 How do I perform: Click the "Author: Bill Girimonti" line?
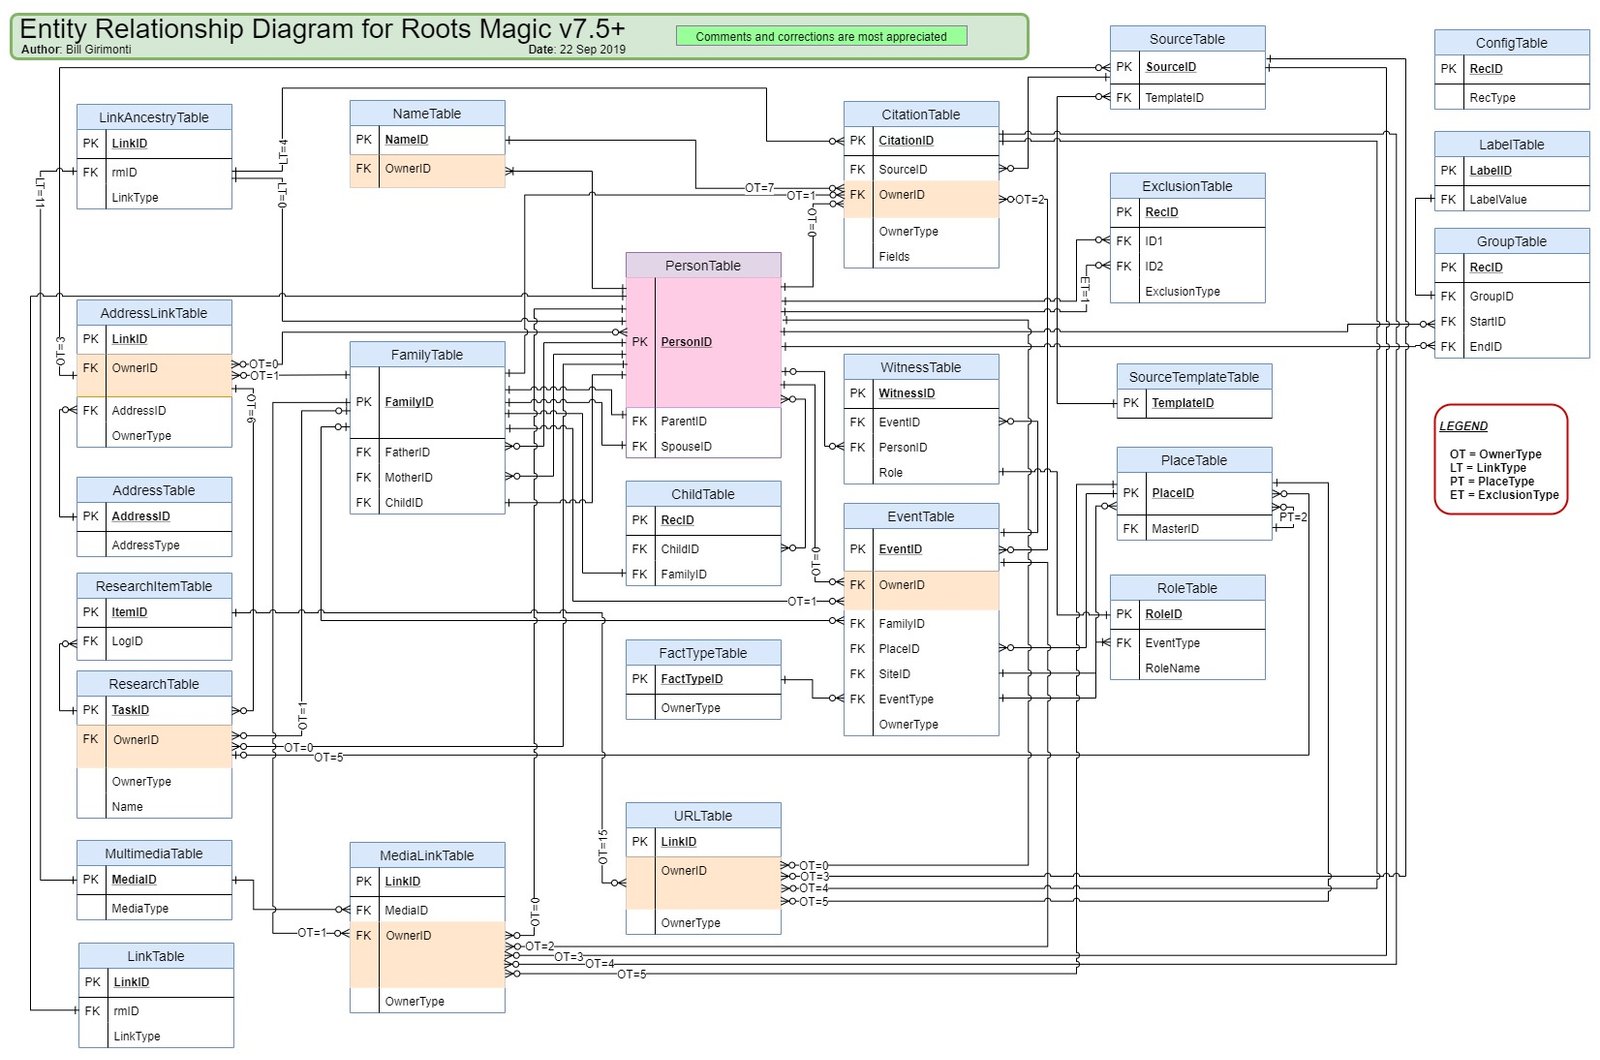[x=76, y=50]
